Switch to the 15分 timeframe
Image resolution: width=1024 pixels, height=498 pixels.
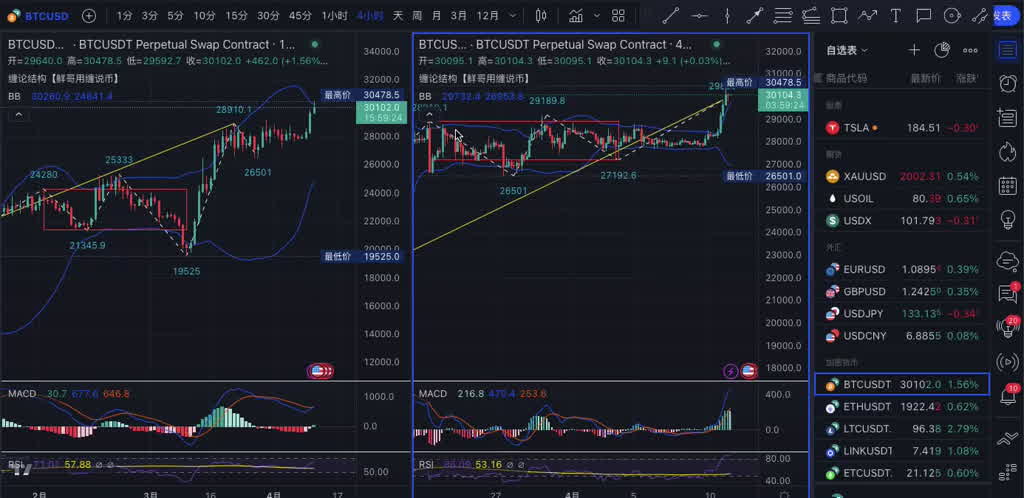(x=236, y=16)
